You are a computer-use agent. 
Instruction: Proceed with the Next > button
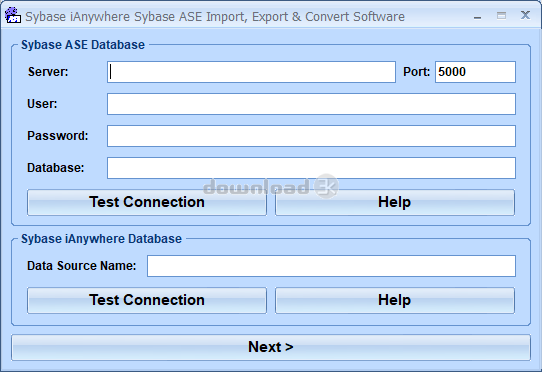click(x=271, y=347)
